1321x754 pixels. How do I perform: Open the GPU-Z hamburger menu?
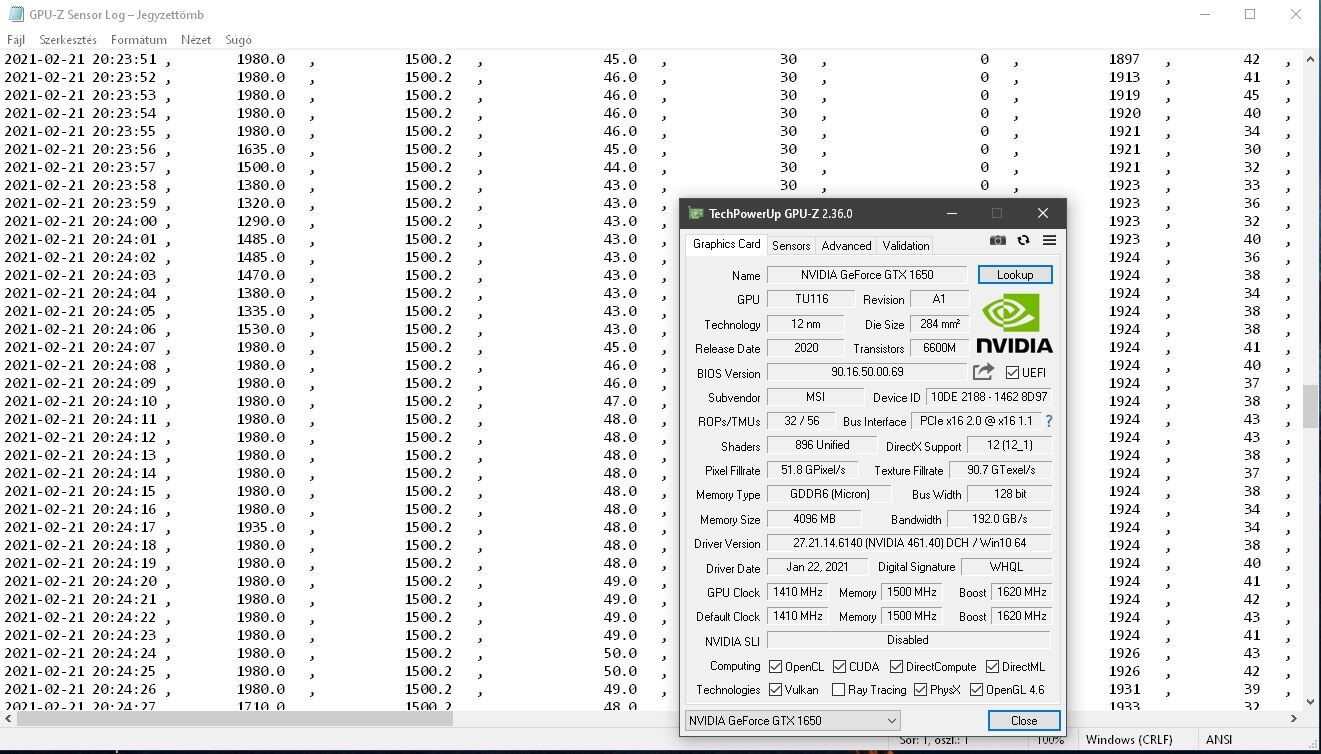coord(1049,240)
